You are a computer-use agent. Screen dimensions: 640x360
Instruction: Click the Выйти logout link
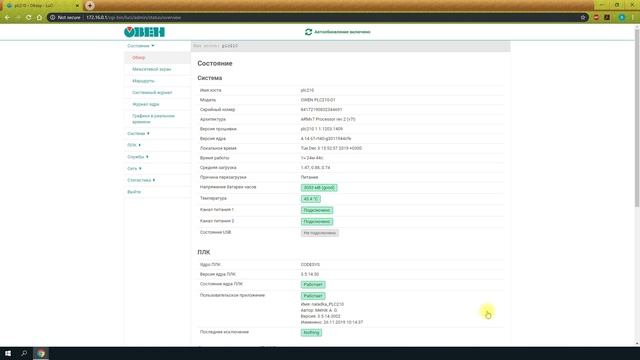134,192
